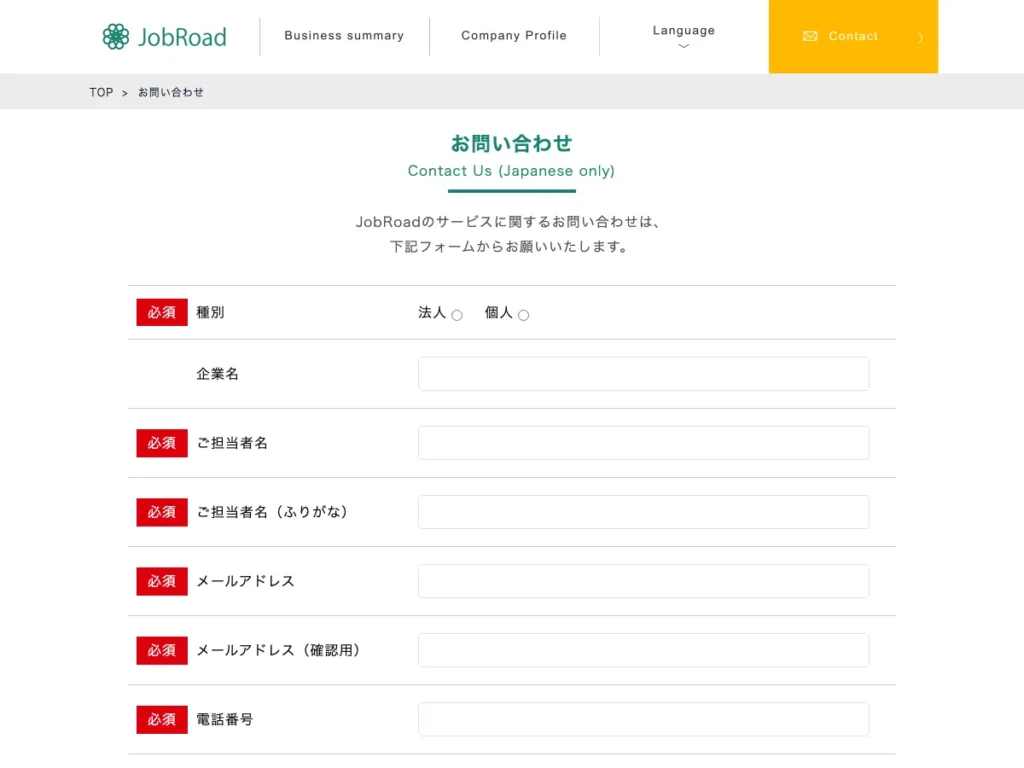The image size is (1024, 768).
Task: Focus the 企業名 input field
Action: click(643, 374)
